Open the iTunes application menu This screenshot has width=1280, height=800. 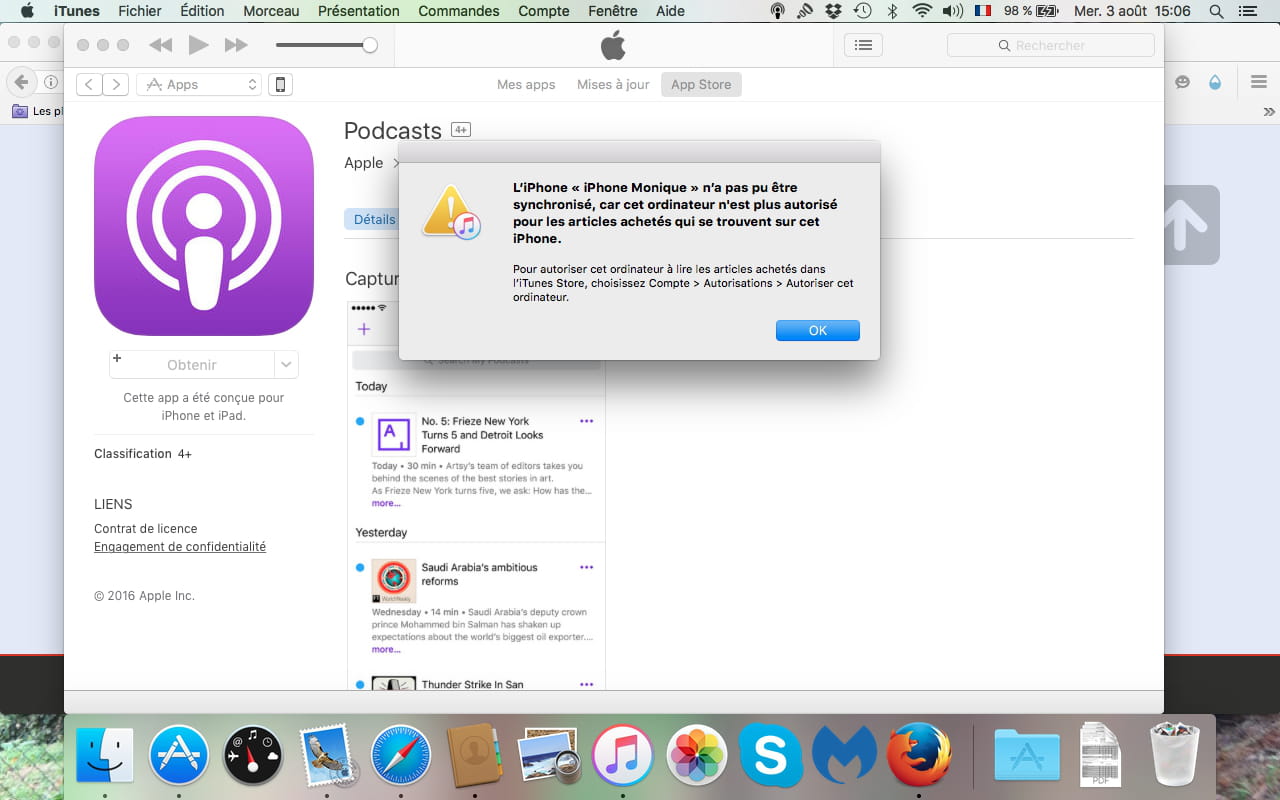[76, 11]
